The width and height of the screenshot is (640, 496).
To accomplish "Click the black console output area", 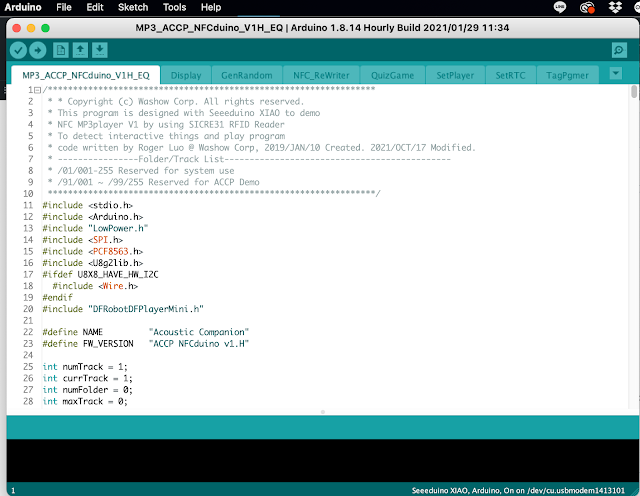I will (322, 460).
